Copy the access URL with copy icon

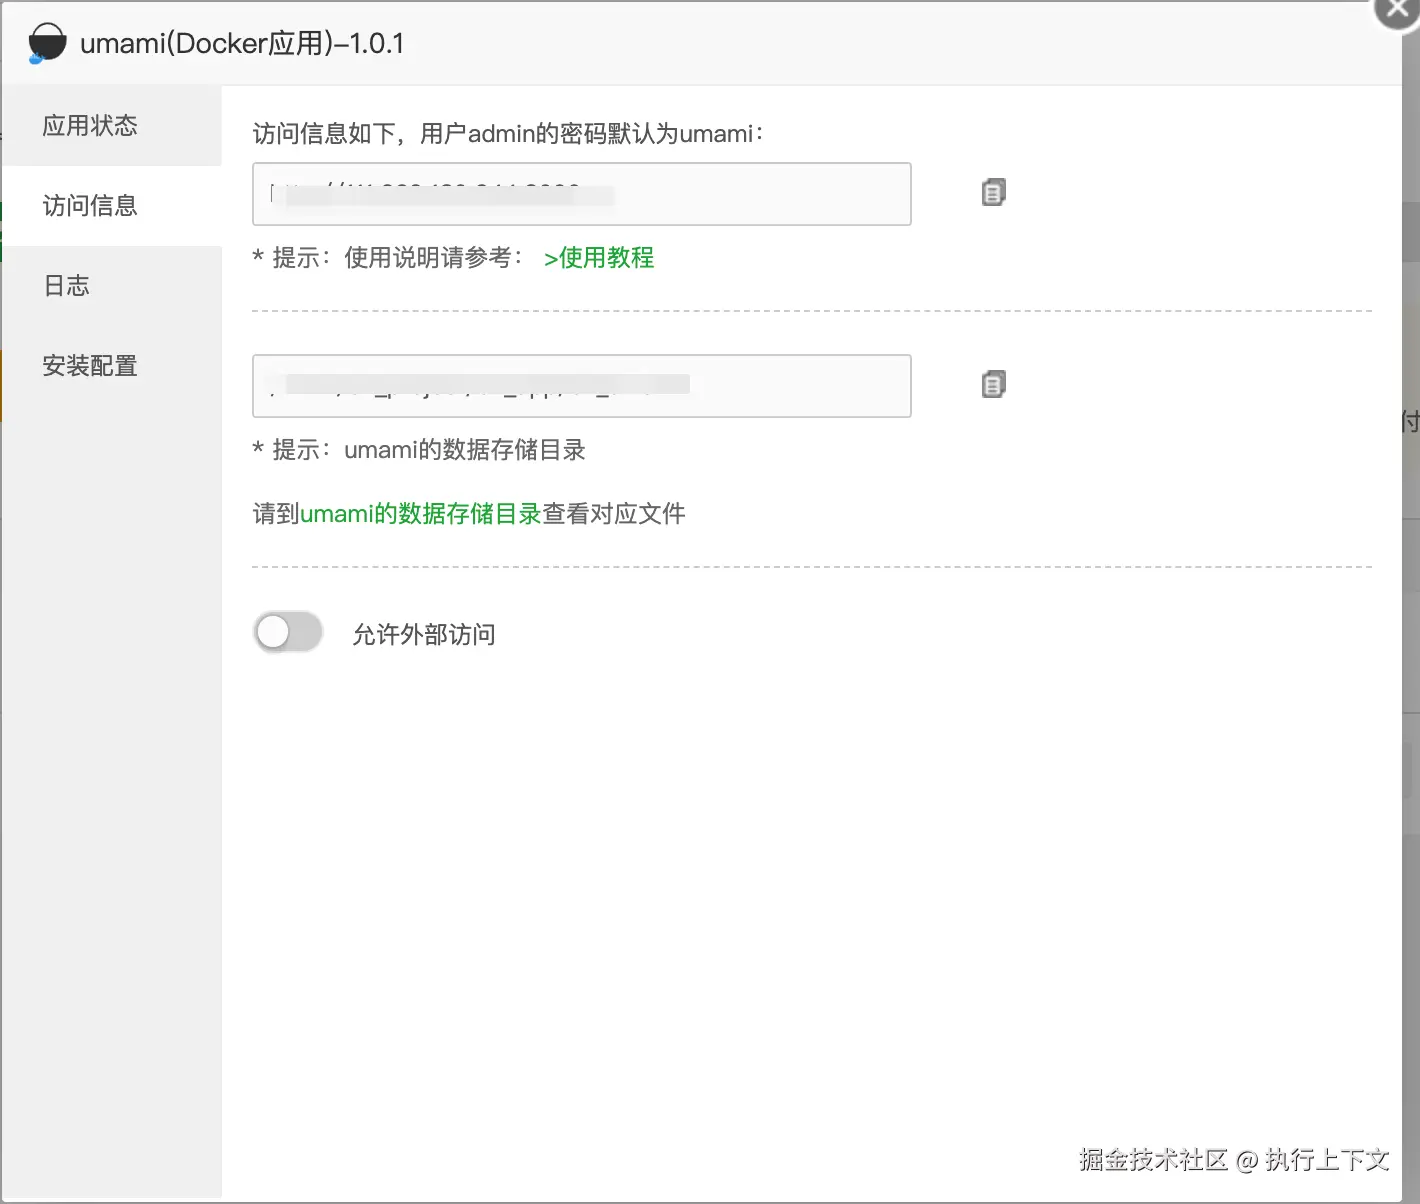[993, 193]
